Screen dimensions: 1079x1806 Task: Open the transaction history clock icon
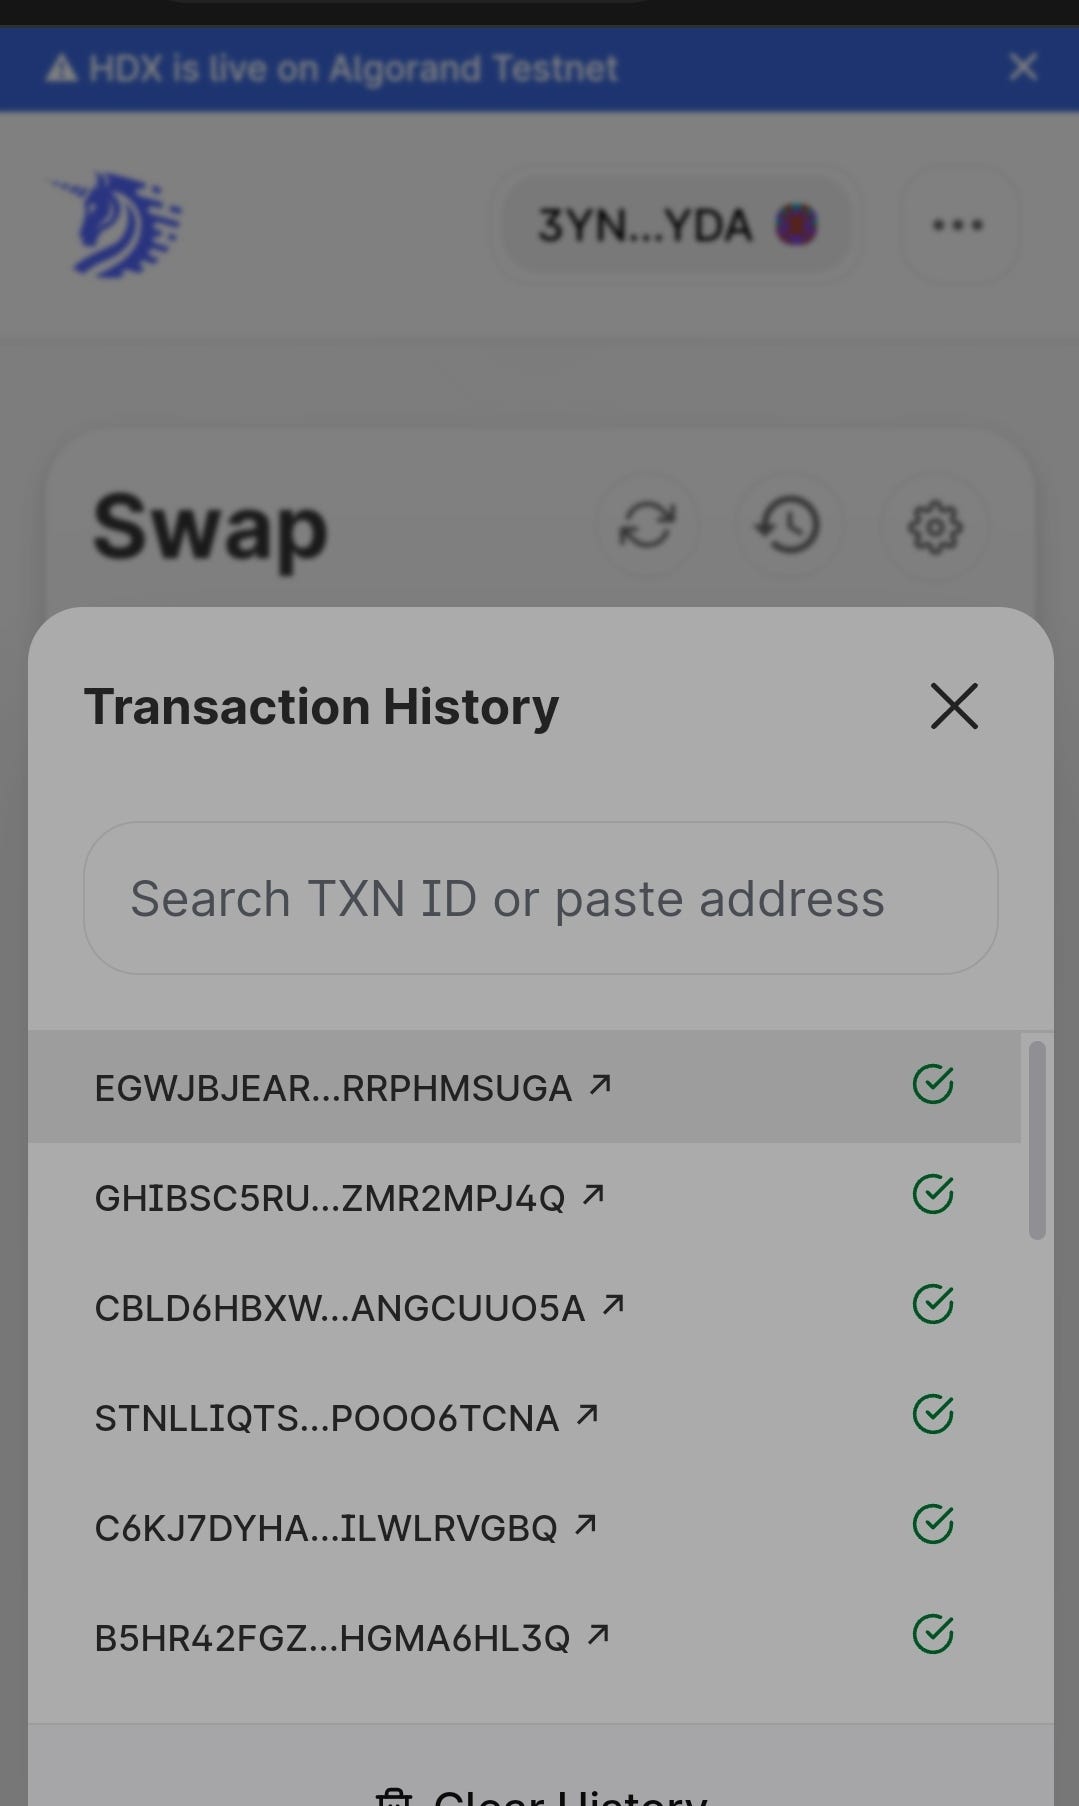[x=789, y=527]
